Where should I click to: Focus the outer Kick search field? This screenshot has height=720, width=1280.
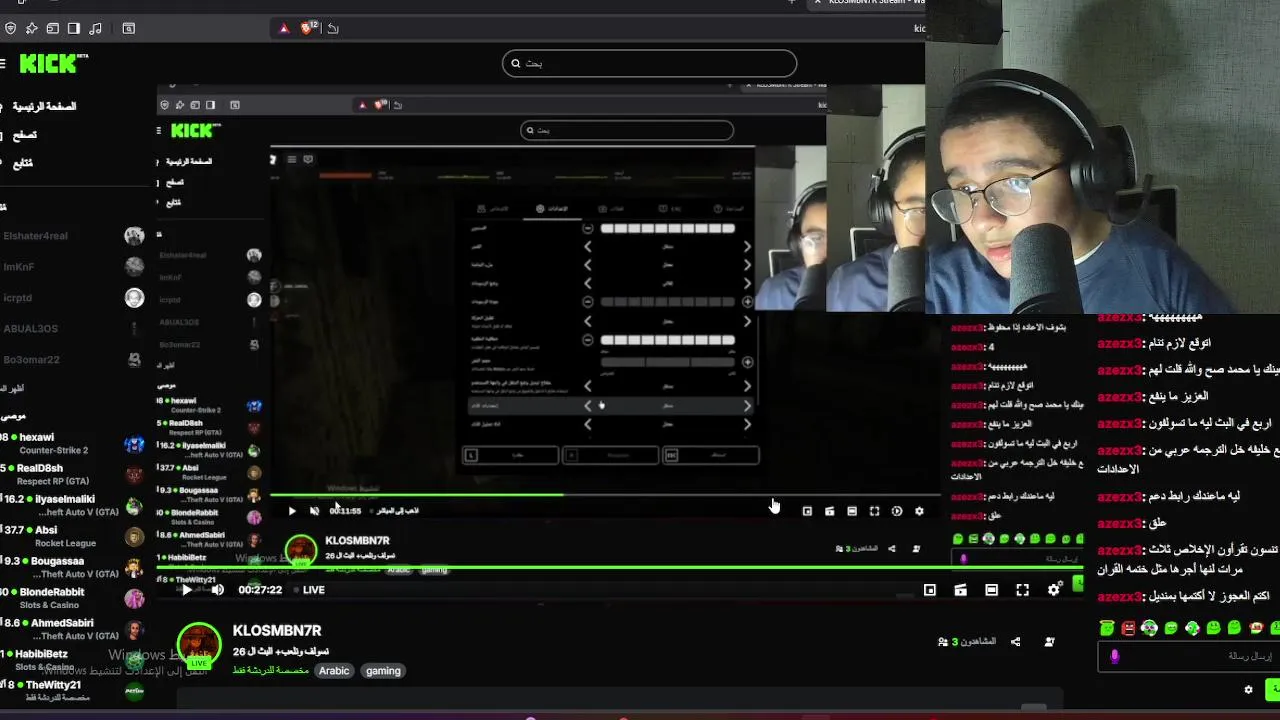(649, 63)
